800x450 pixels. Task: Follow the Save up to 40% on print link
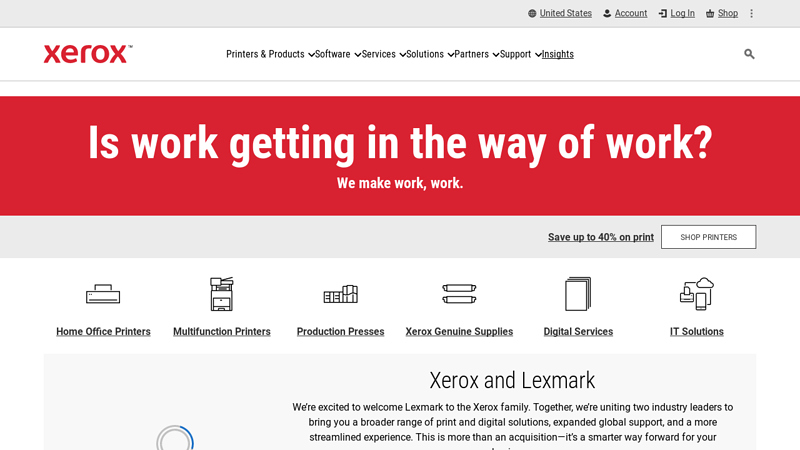601,237
